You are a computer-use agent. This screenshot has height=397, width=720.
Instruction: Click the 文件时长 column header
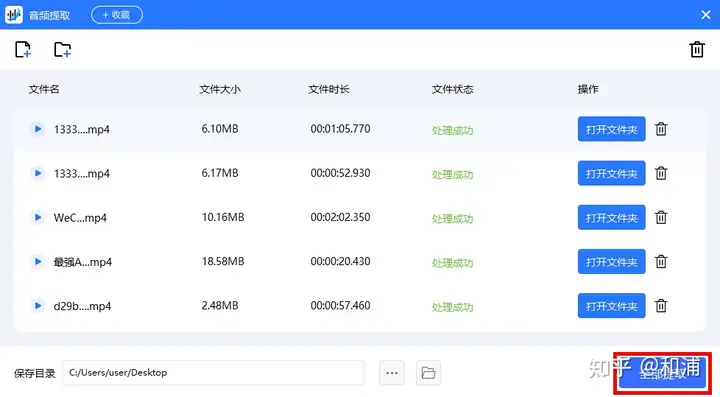329,89
